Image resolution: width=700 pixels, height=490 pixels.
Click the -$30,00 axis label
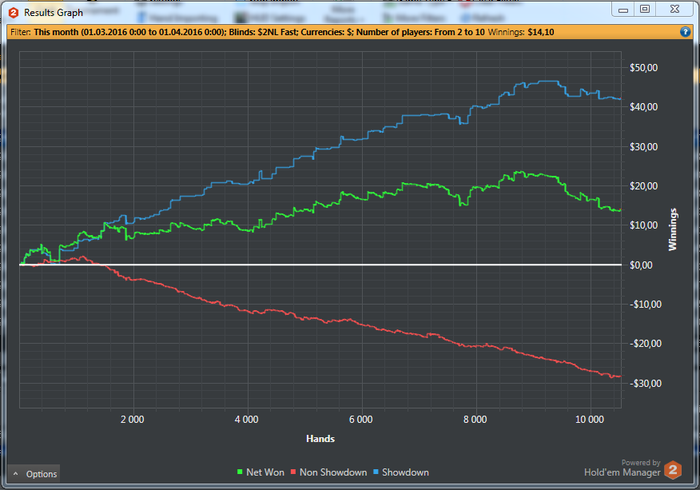click(x=646, y=383)
